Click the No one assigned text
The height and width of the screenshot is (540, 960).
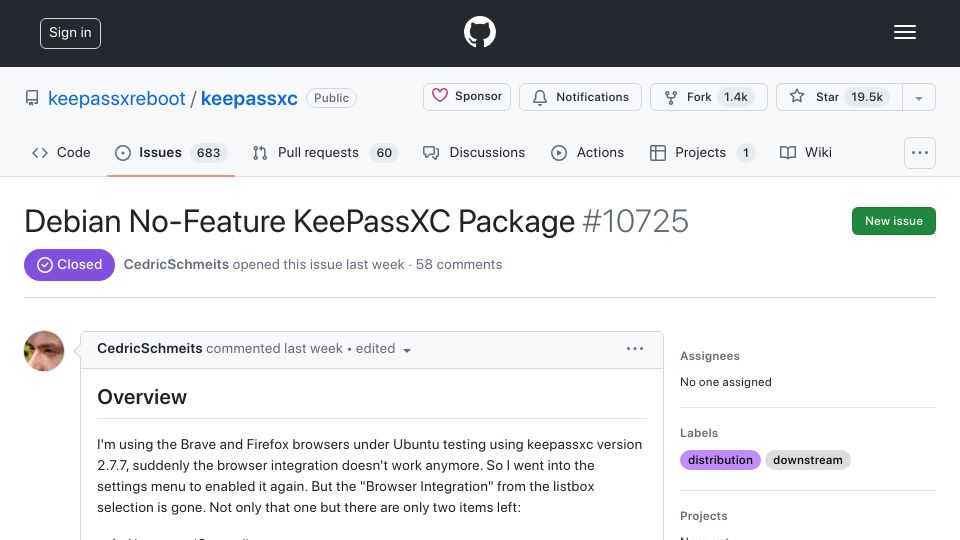click(x=726, y=382)
